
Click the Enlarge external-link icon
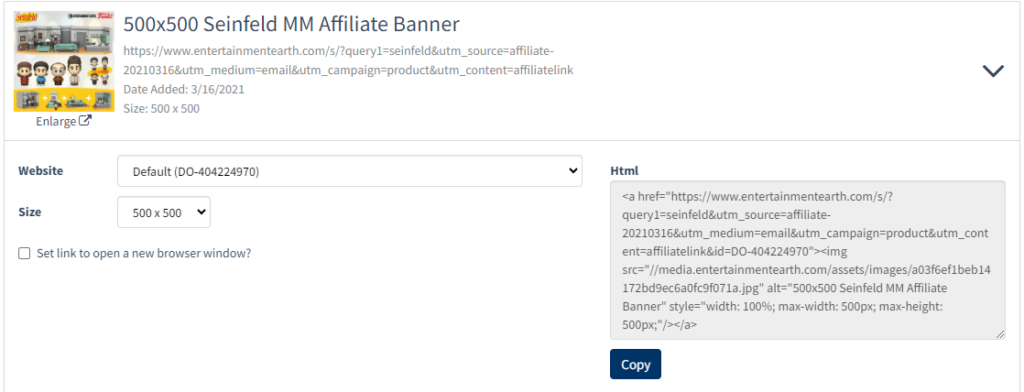coord(85,122)
